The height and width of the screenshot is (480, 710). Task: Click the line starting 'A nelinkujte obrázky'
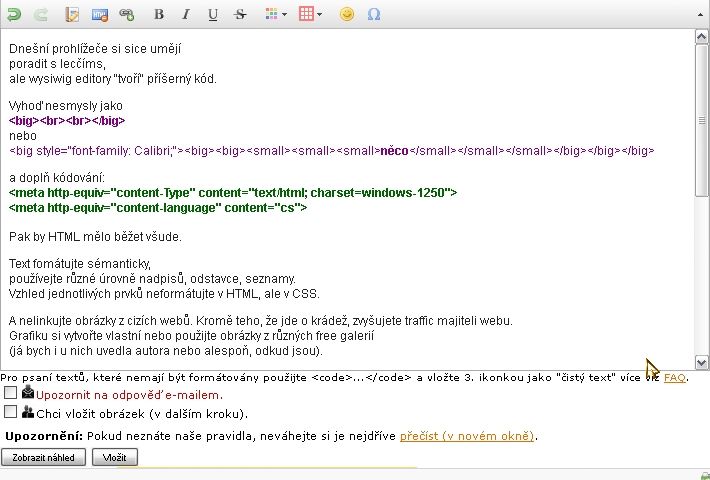[x=261, y=321]
